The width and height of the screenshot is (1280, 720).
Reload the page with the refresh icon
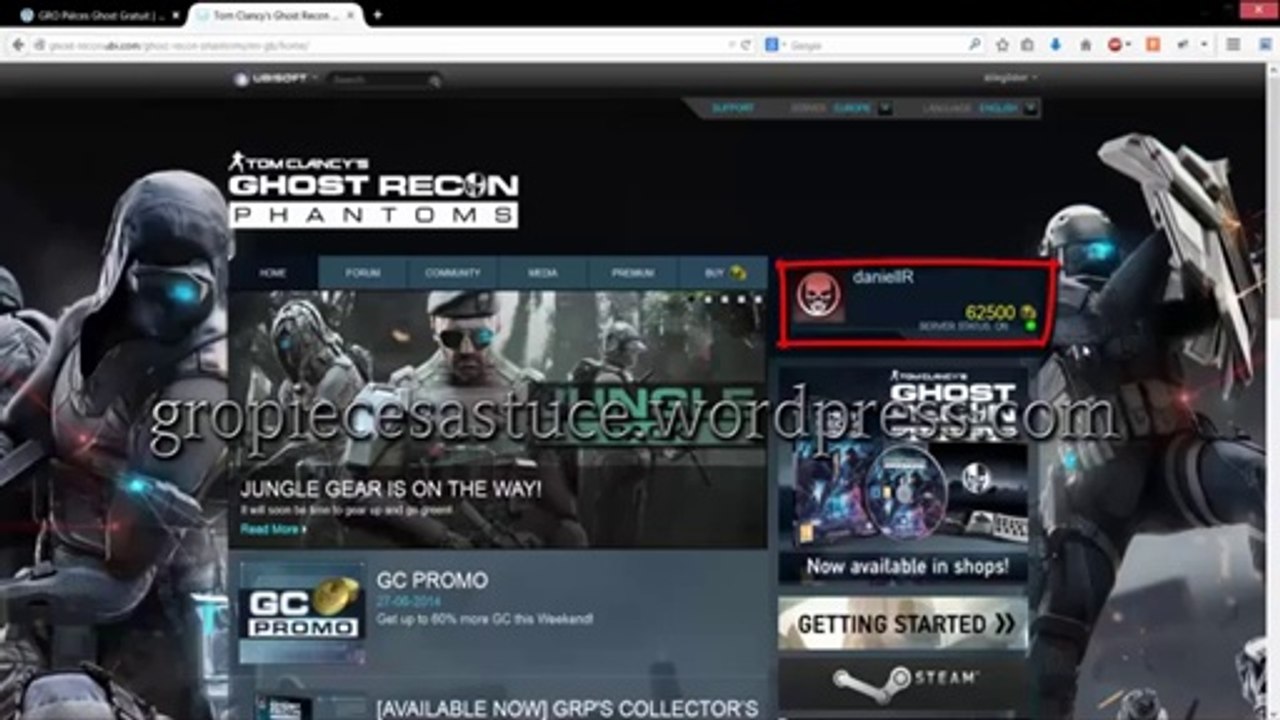click(x=747, y=45)
